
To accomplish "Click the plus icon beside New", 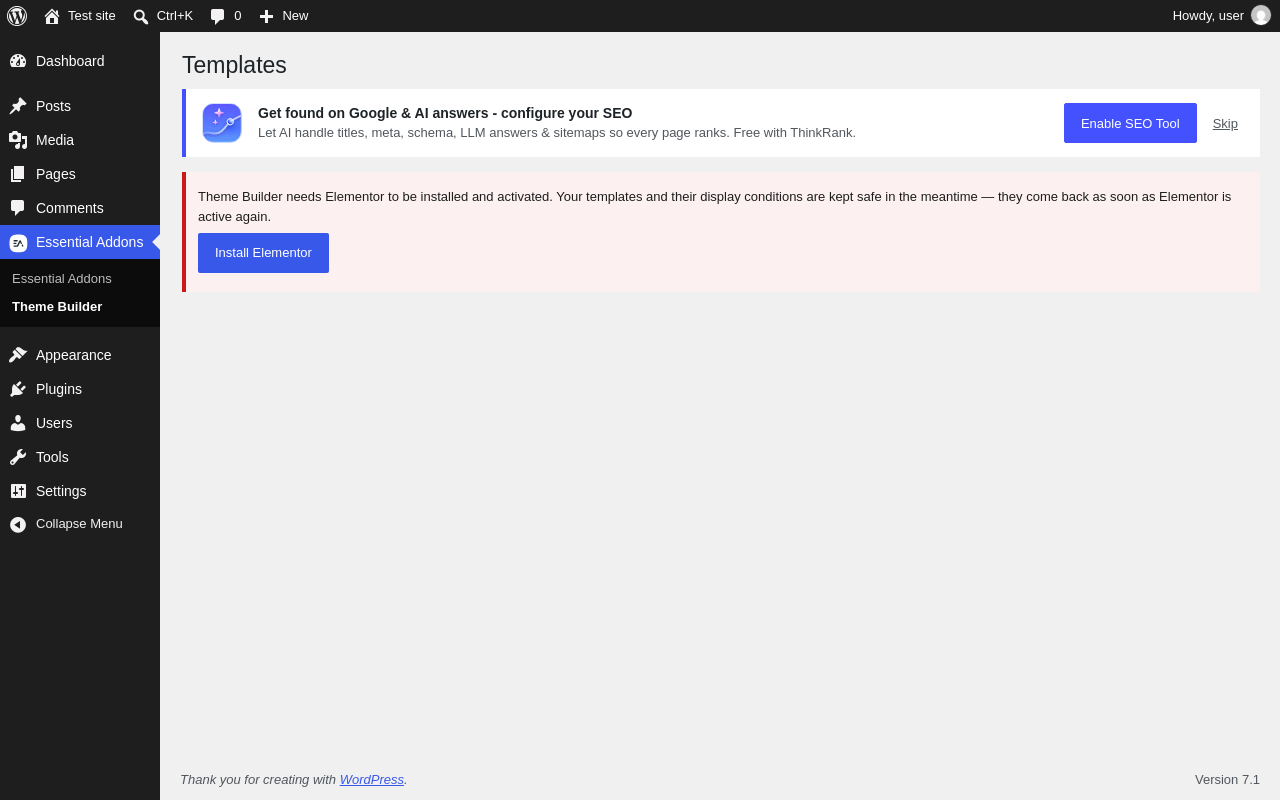I will coord(266,16).
